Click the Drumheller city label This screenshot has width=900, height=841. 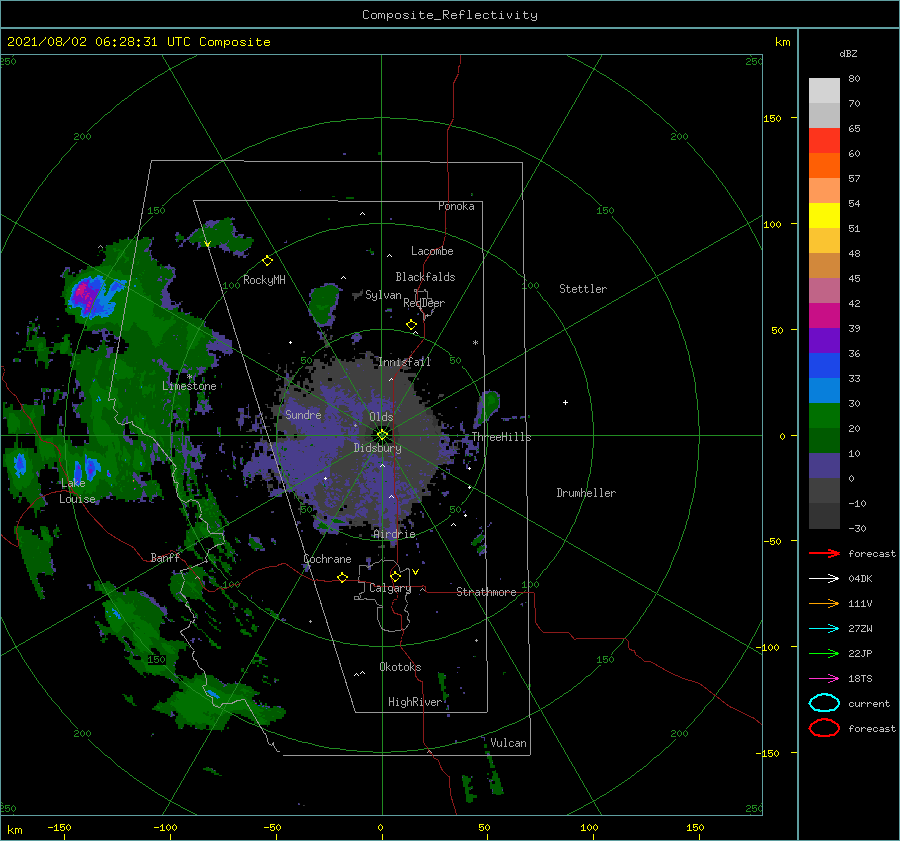[x=586, y=493]
